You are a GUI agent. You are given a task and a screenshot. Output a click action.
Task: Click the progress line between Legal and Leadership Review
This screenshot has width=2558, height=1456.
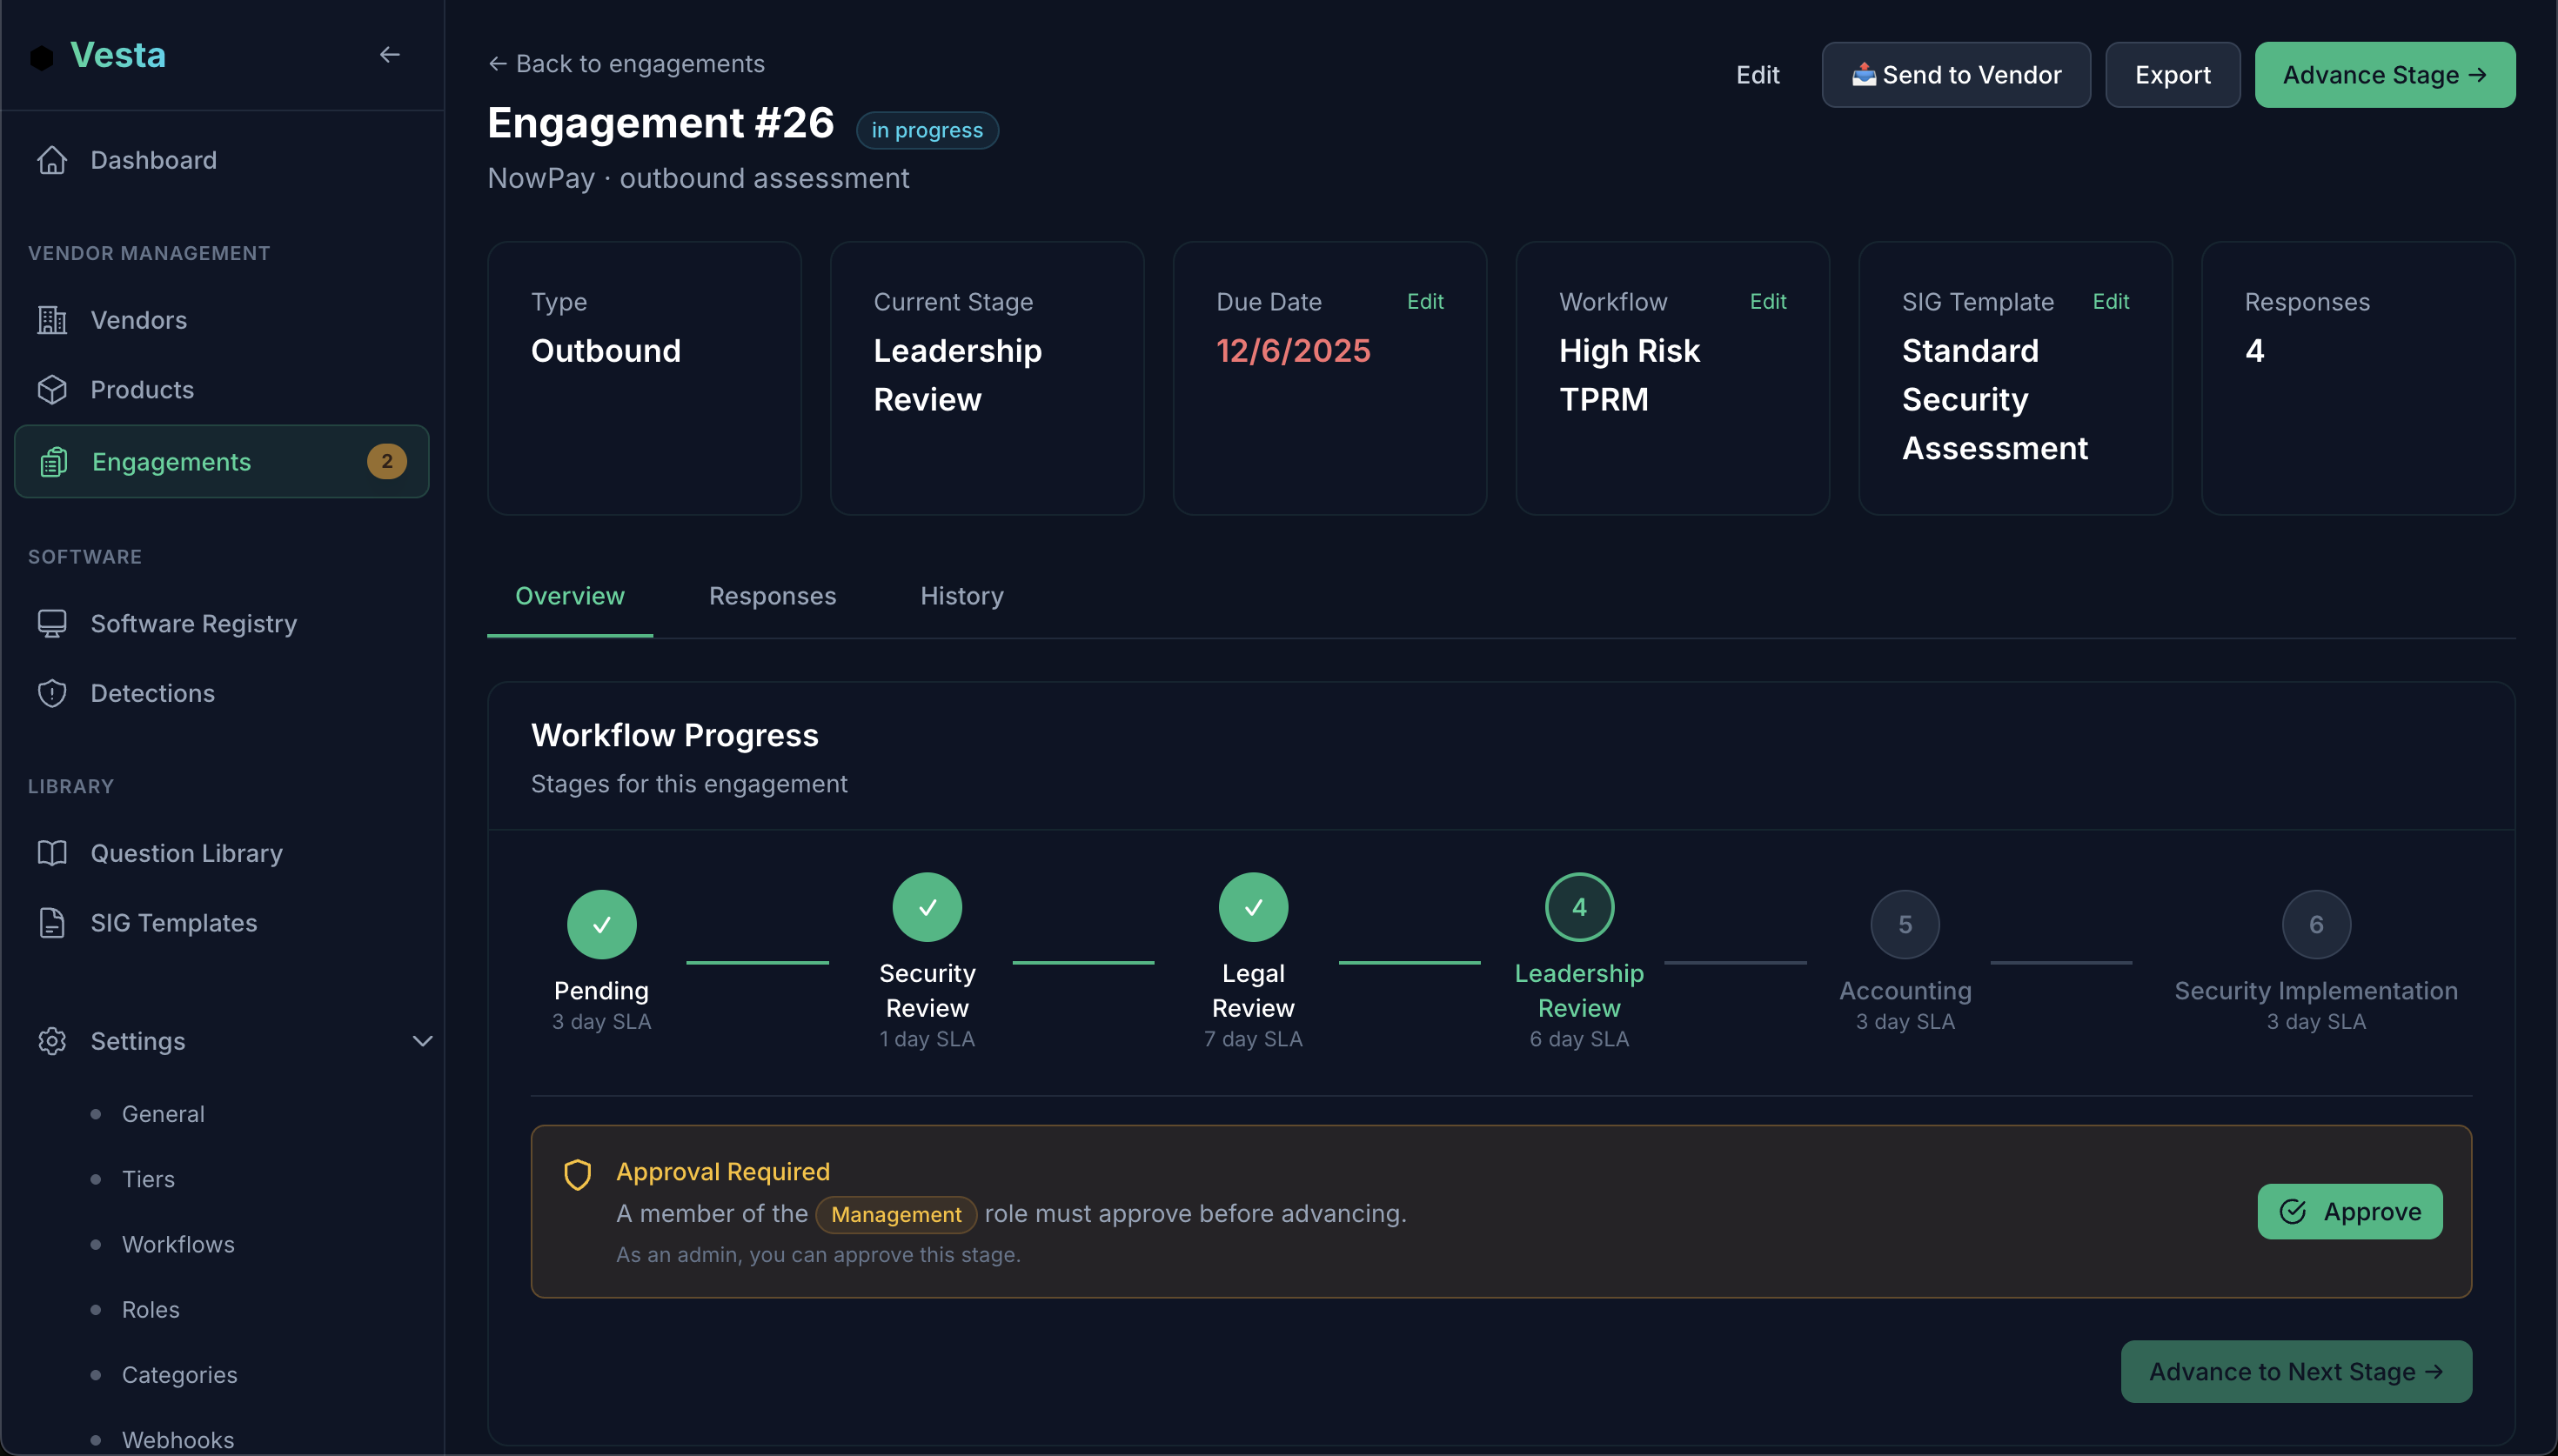(1410, 964)
